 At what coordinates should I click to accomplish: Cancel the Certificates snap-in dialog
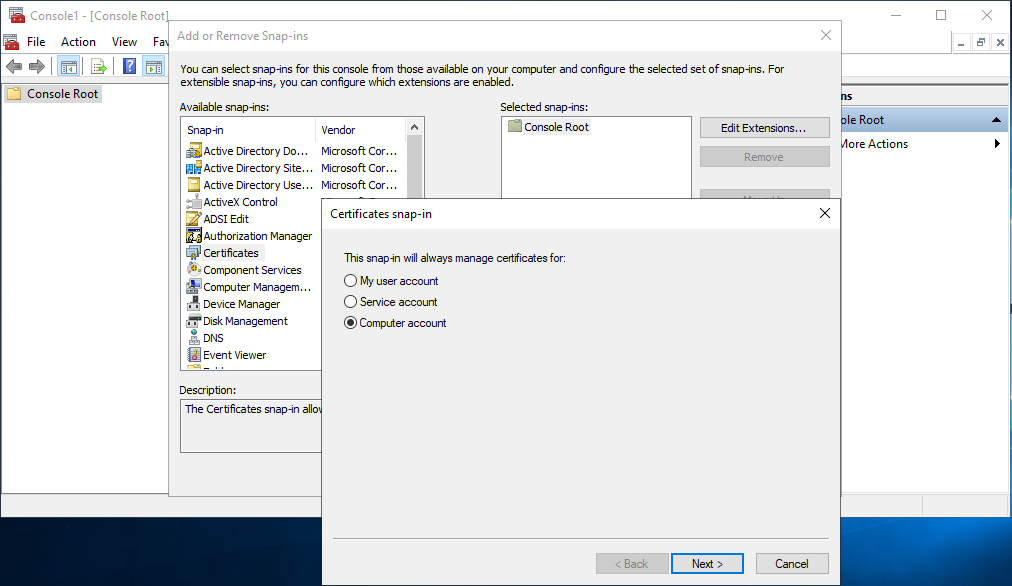tap(792, 563)
